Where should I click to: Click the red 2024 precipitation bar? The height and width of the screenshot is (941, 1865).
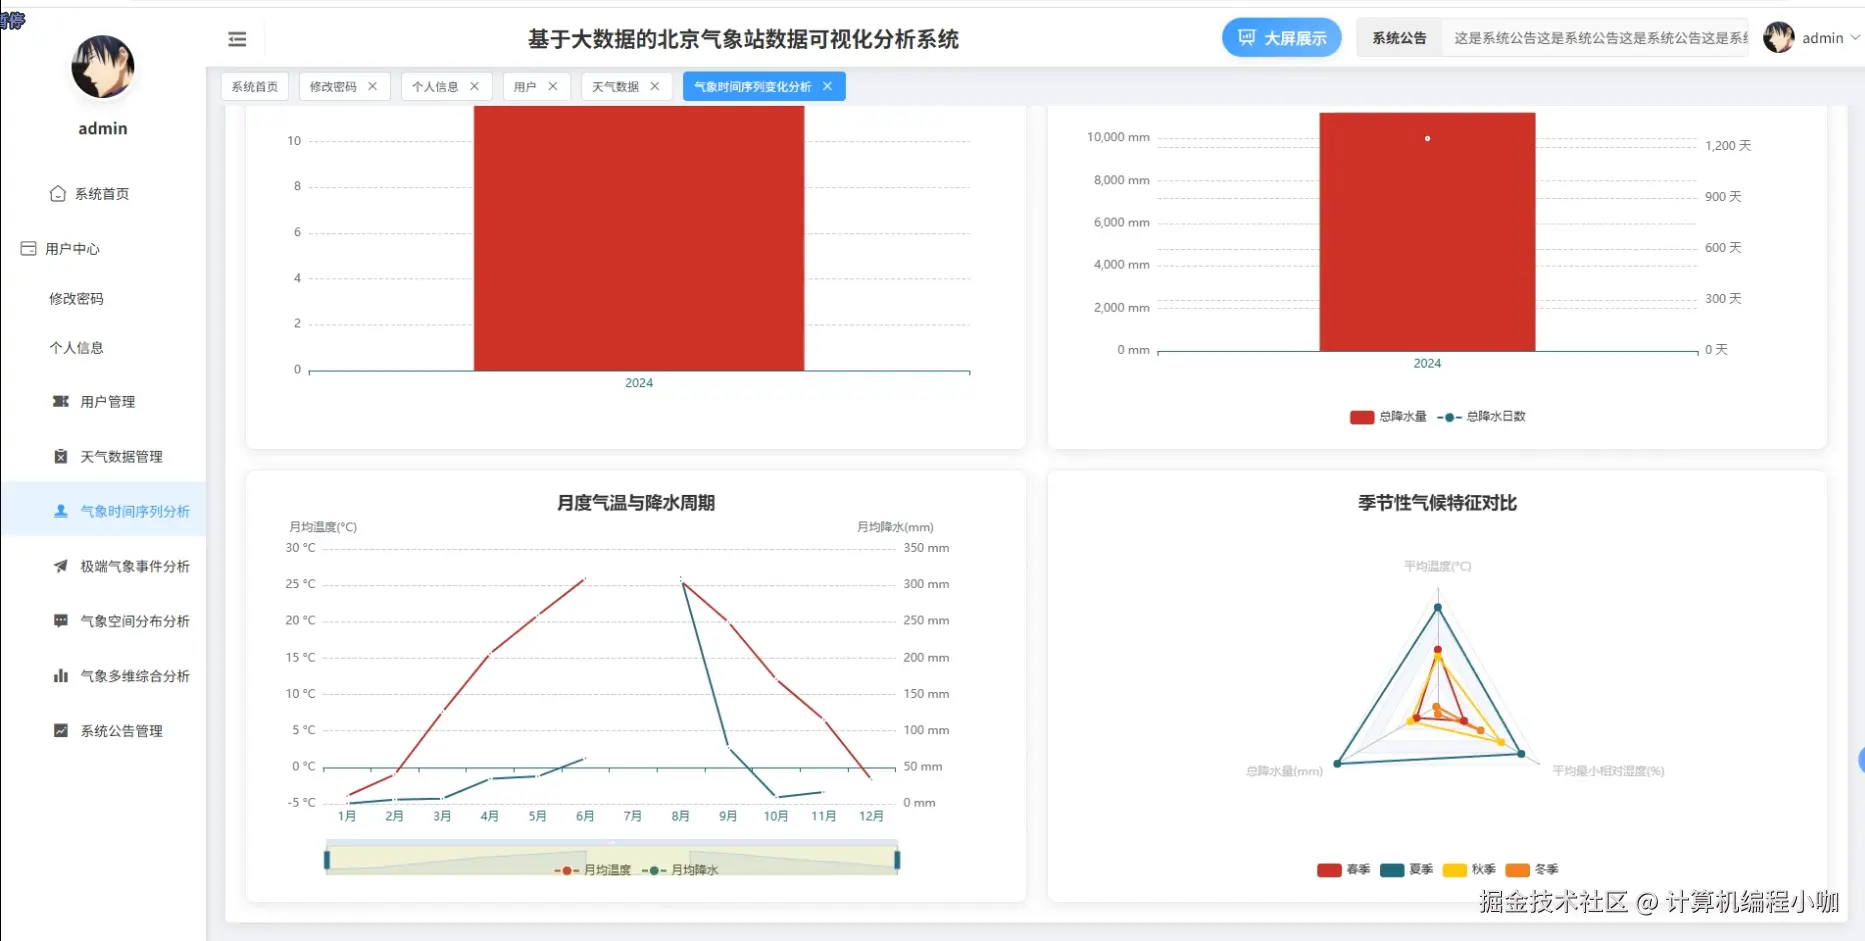point(1427,232)
